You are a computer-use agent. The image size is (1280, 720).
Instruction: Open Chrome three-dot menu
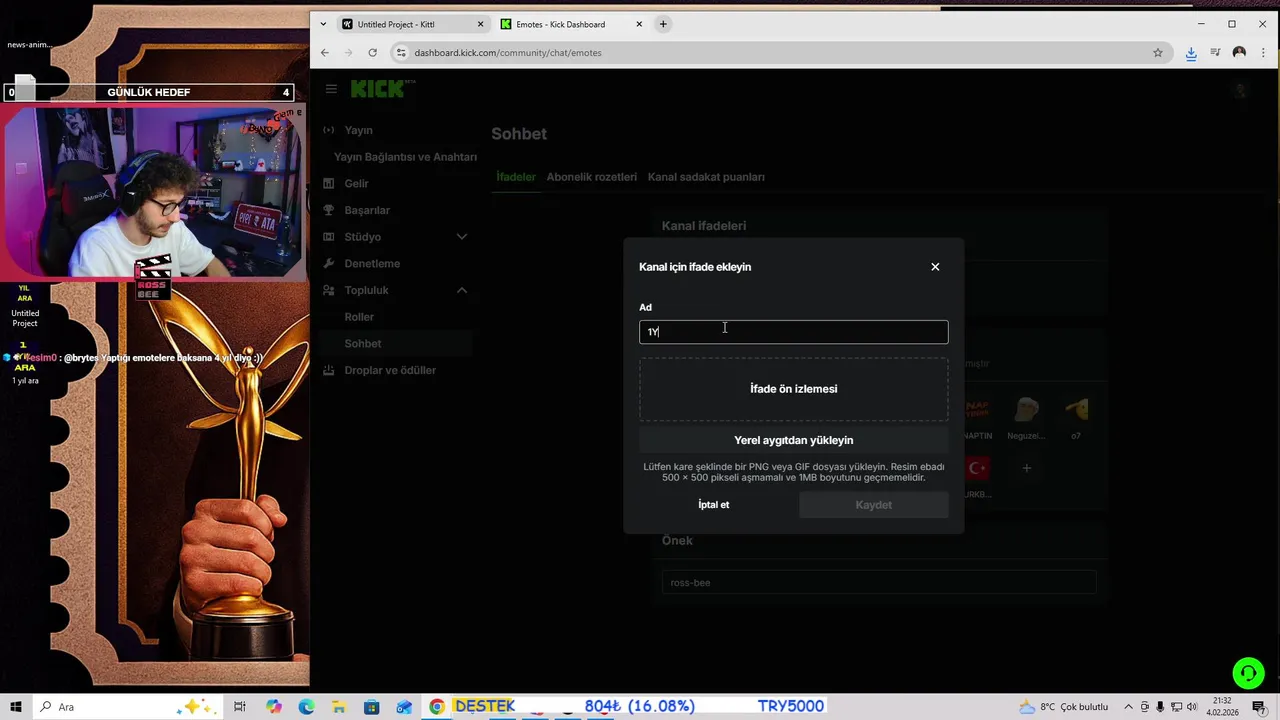click(x=1263, y=53)
